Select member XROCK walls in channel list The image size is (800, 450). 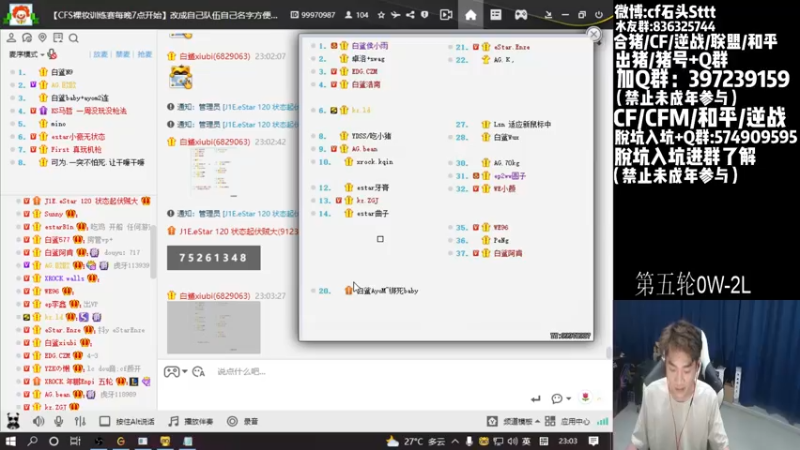[64, 279]
